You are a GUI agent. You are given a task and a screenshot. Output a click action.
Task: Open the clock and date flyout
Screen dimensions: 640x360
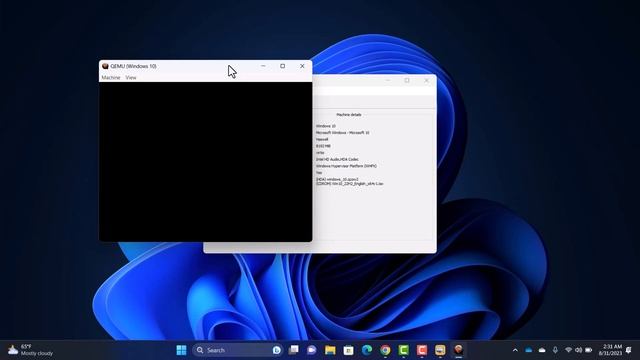pos(610,350)
